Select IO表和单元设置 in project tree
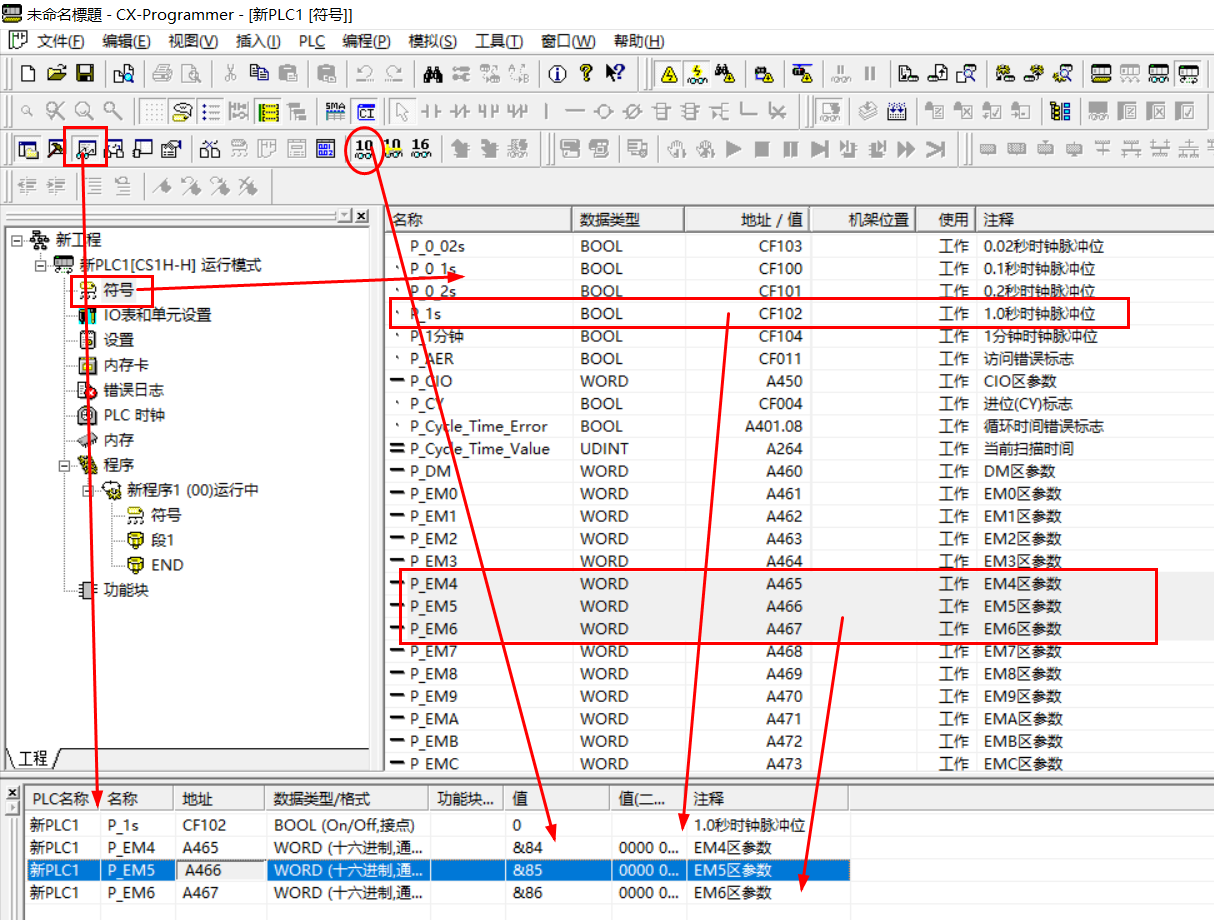1214x920 pixels. (x=157, y=315)
